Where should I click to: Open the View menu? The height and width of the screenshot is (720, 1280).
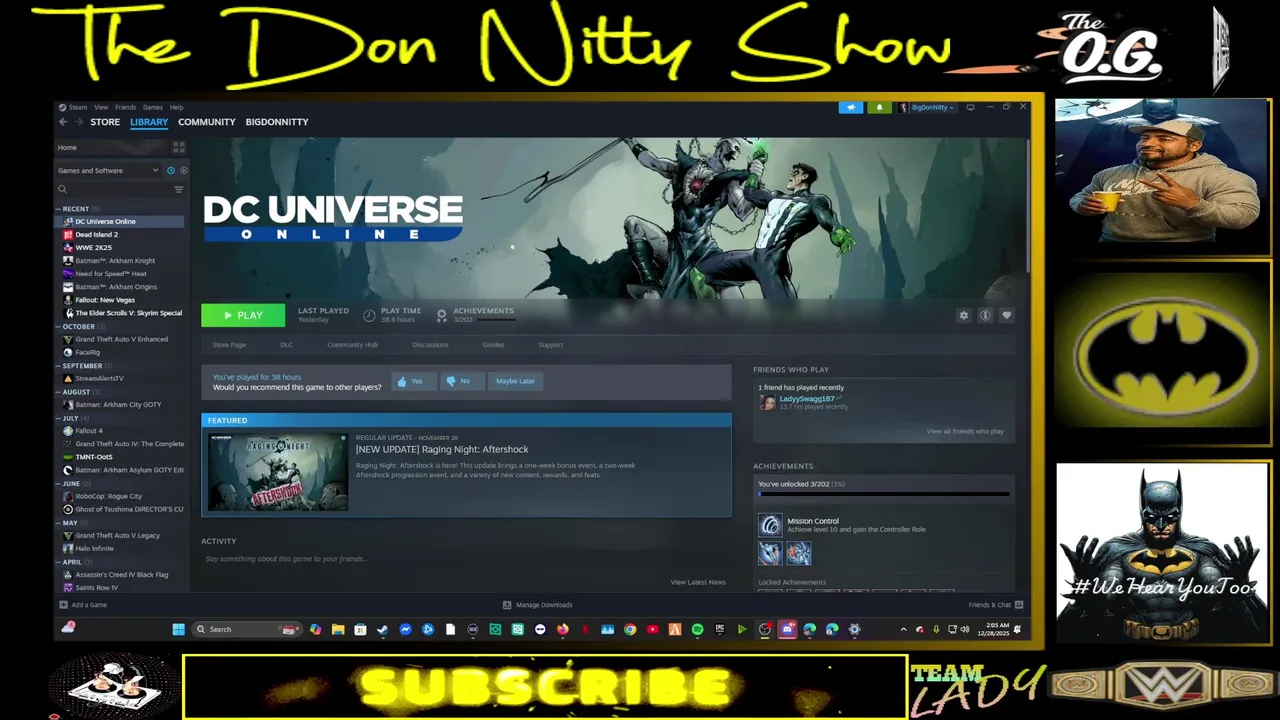click(x=101, y=107)
